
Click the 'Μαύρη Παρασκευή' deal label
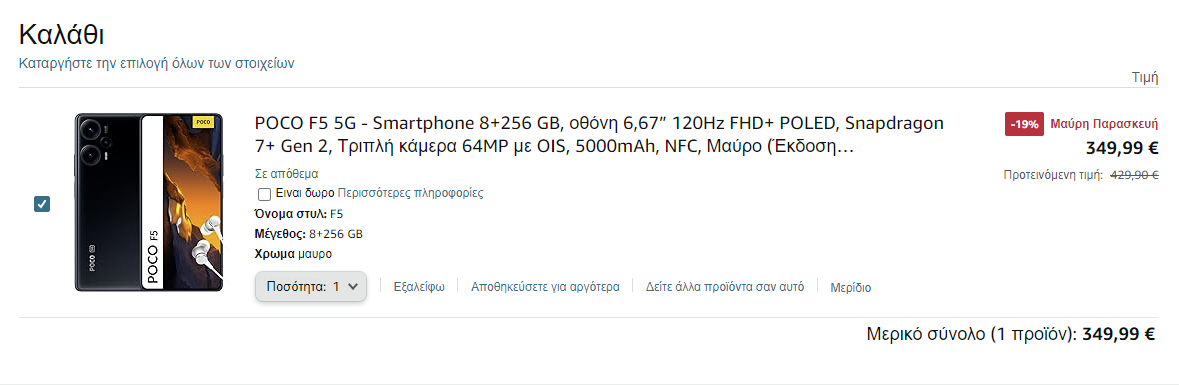click(x=1104, y=124)
